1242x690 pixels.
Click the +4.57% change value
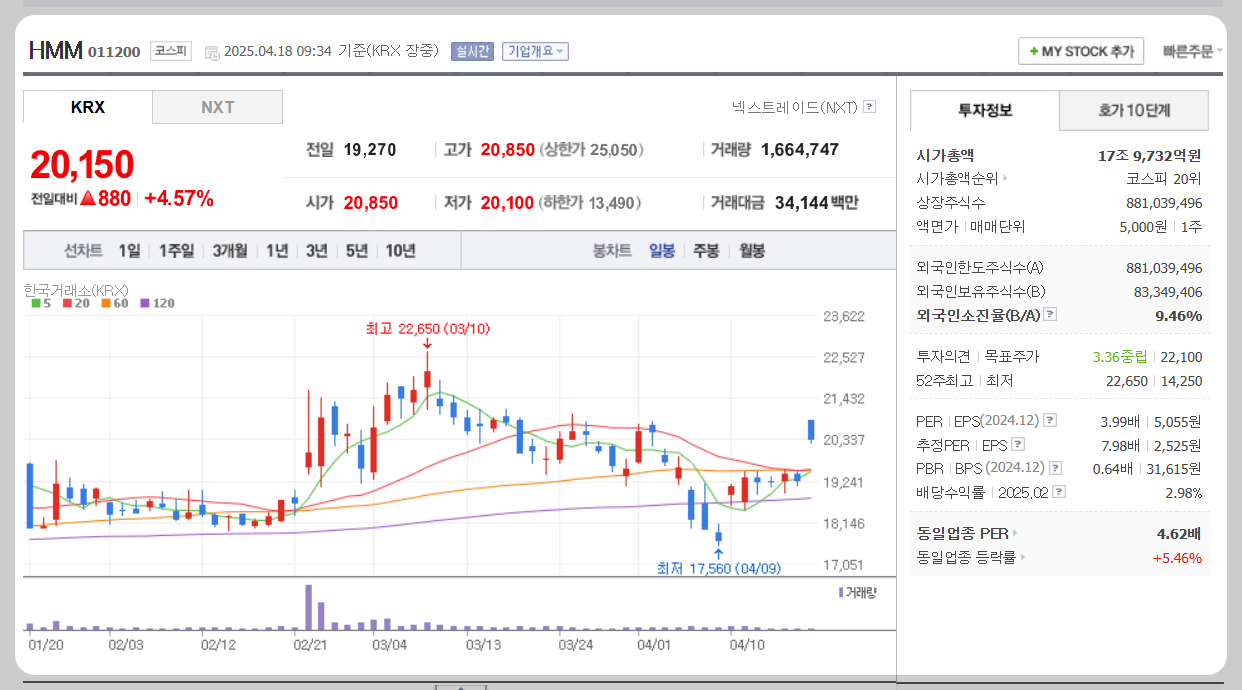coord(179,198)
